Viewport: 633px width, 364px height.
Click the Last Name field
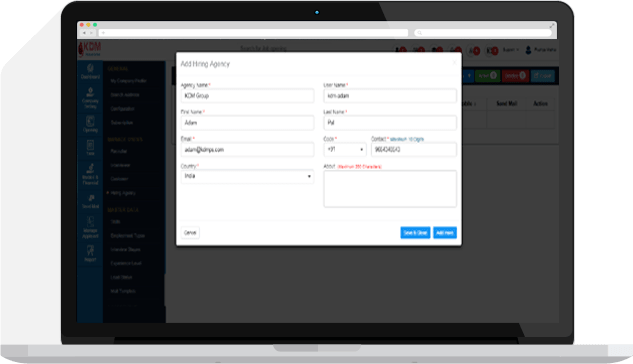pyautogui.click(x=390, y=123)
